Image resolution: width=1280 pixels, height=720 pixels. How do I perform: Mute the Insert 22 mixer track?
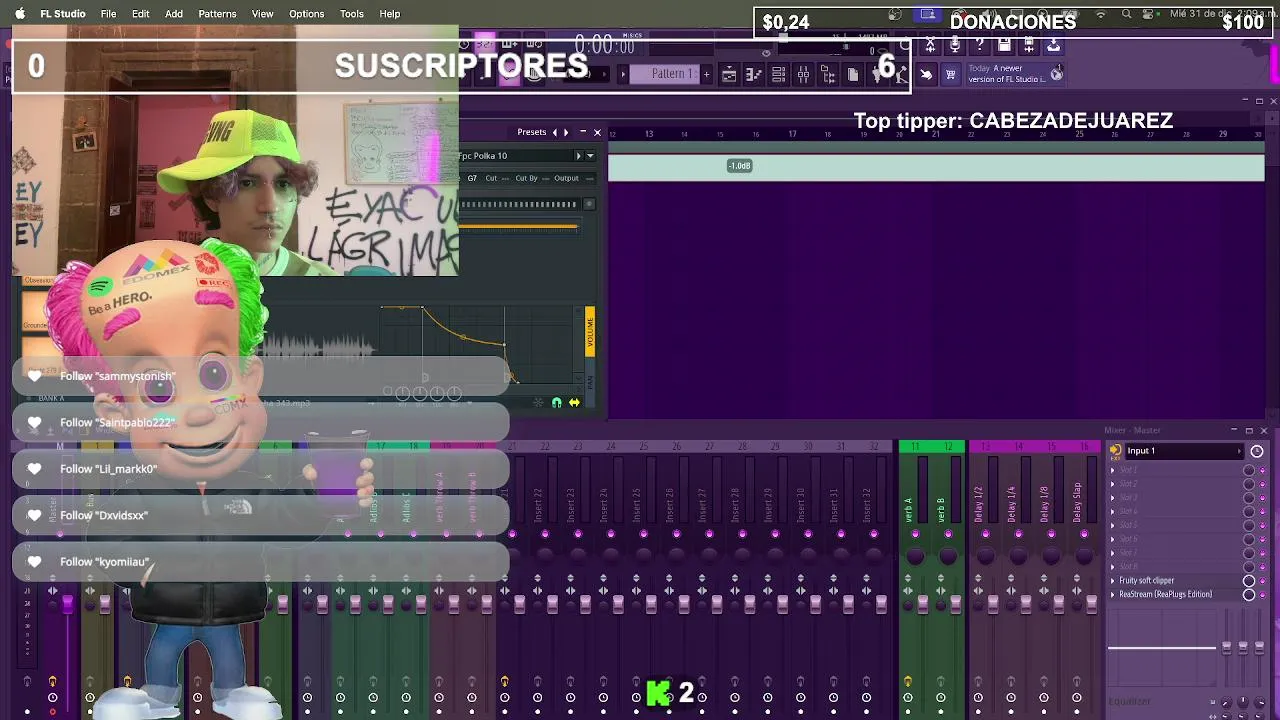pos(545,534)
